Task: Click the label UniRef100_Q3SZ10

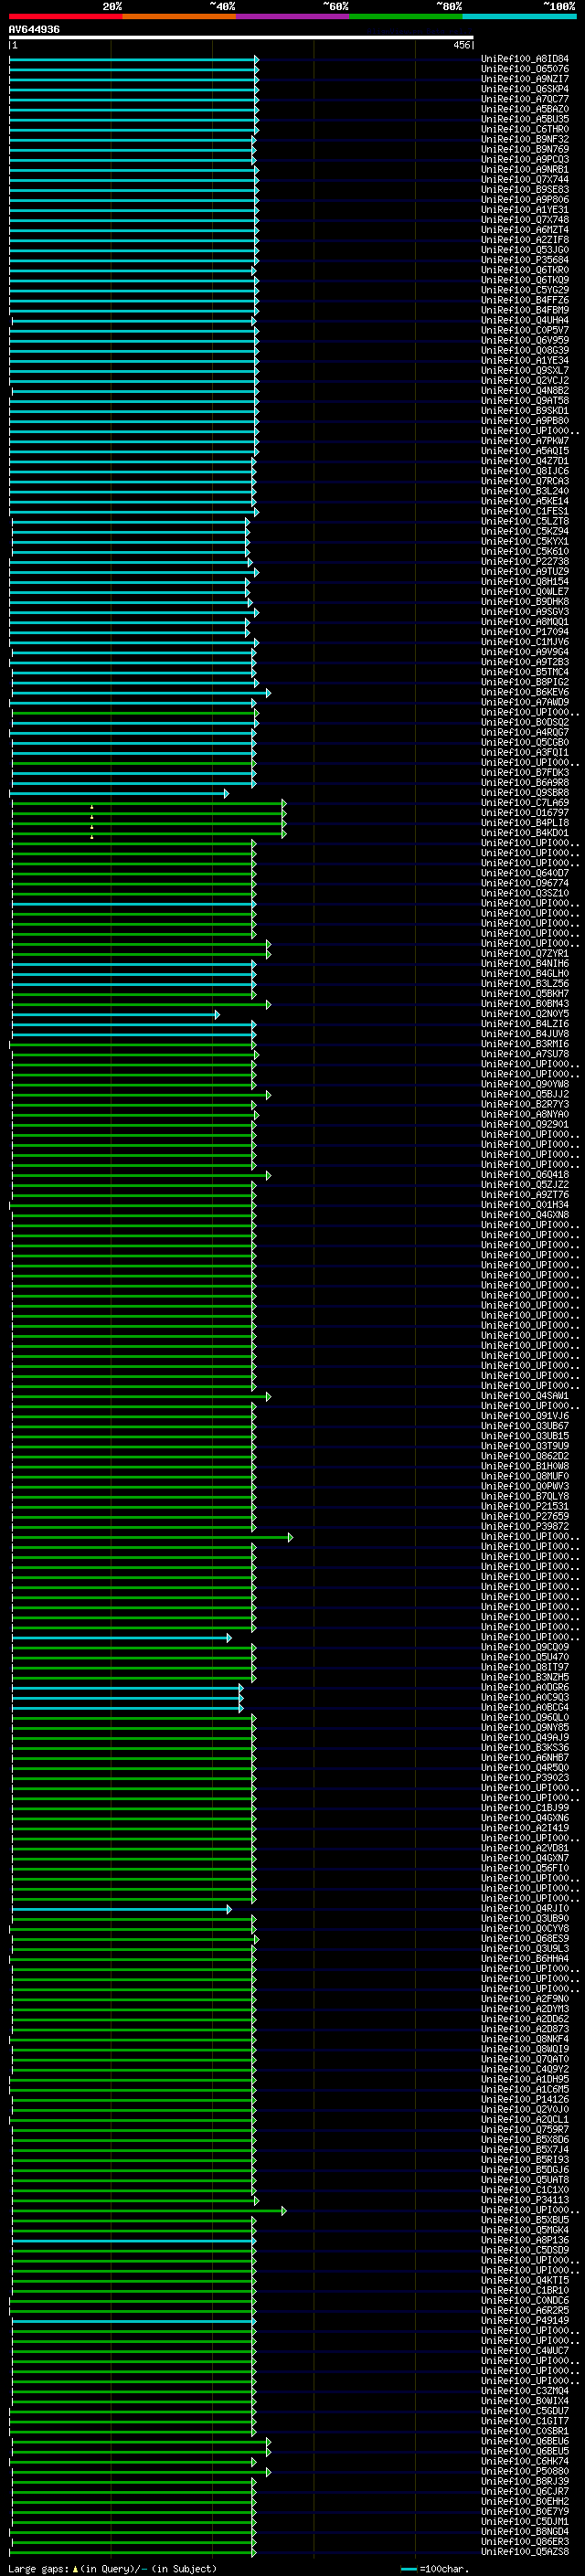Action: [x=525, y=893]
